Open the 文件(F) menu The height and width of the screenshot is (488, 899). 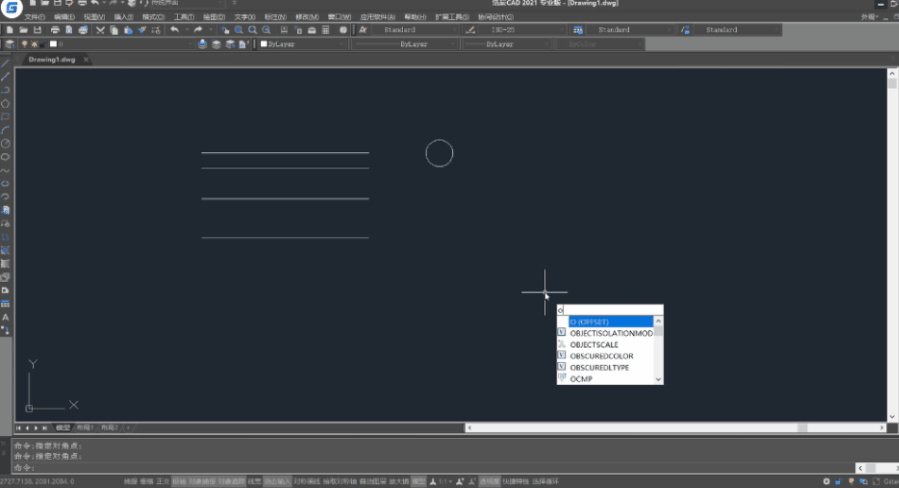[34, 17]
